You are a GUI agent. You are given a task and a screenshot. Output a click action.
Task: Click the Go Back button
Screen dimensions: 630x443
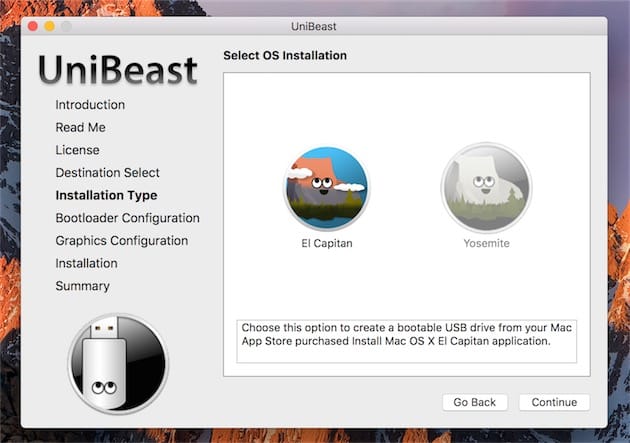(475, 402)
